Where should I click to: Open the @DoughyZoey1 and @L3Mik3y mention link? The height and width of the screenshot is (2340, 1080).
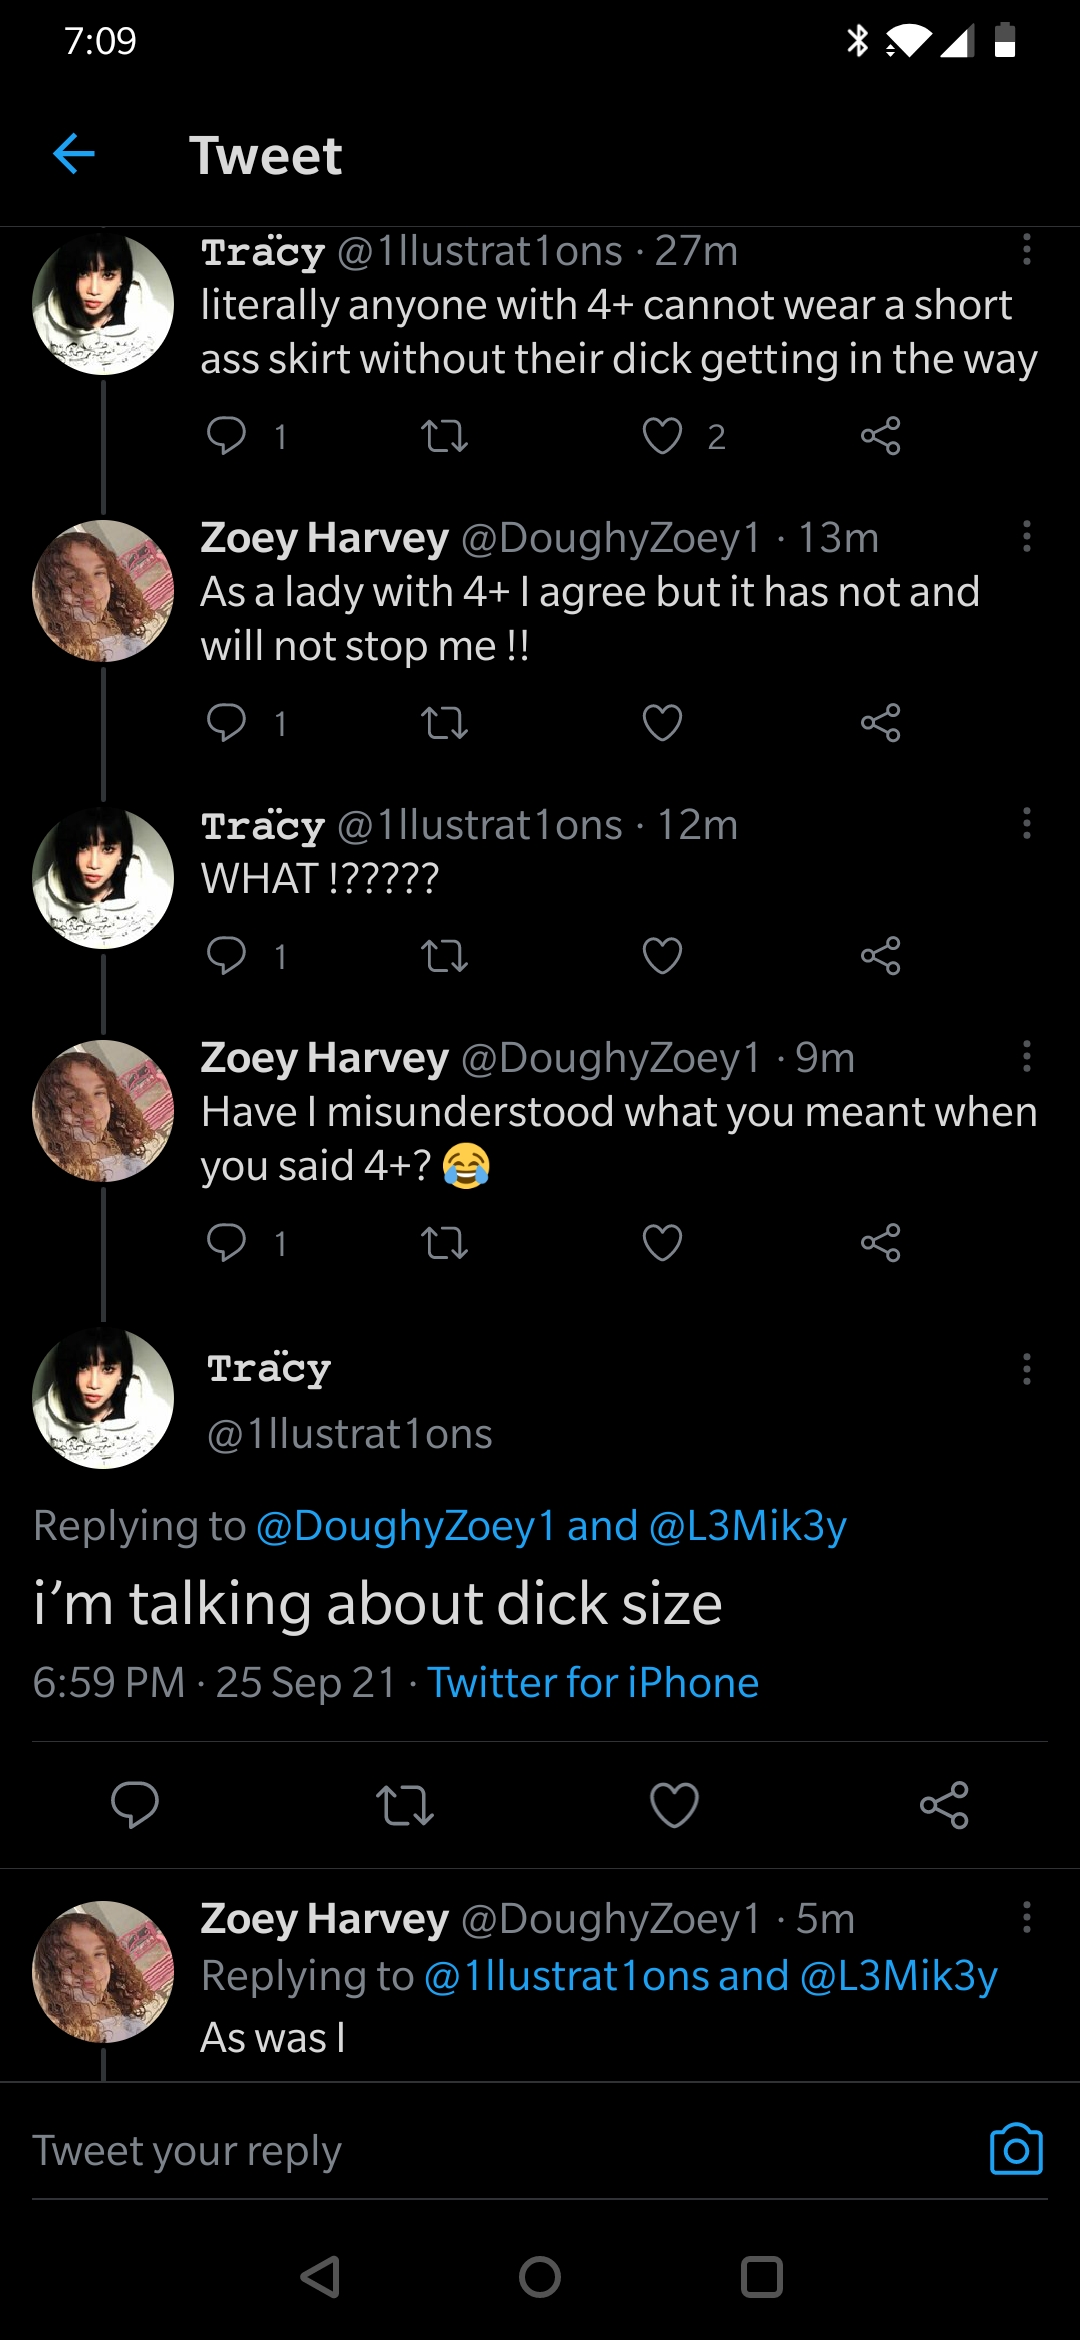551,1526
